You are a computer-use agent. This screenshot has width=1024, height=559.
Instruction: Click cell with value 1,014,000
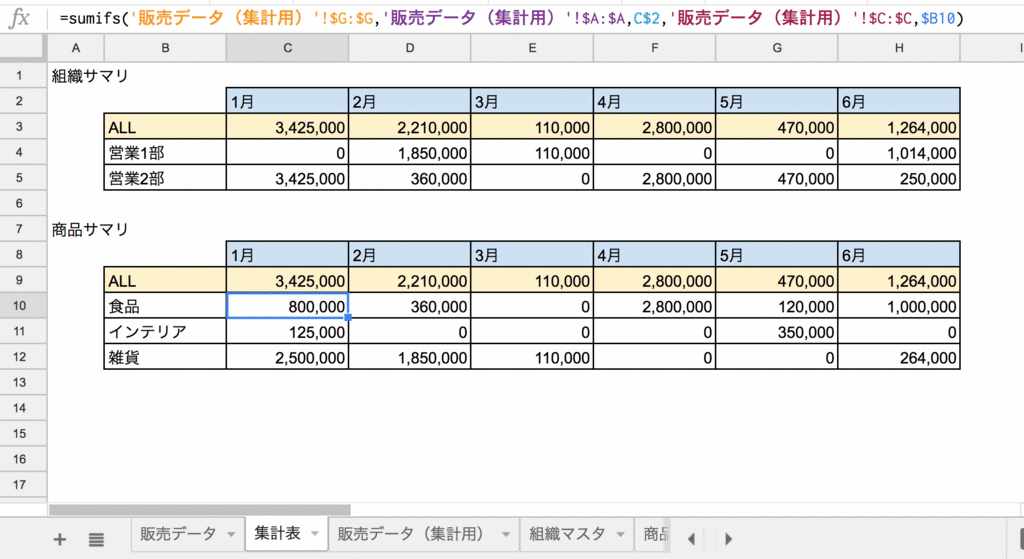coord(899,152)
